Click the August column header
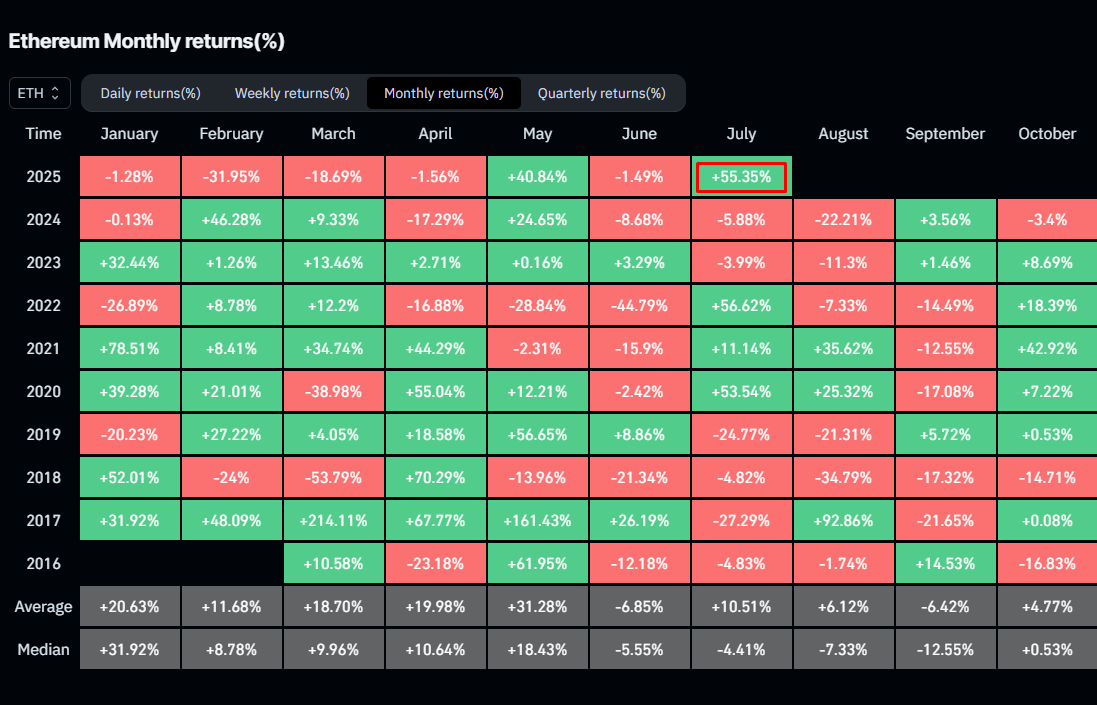 coord(843,134)
